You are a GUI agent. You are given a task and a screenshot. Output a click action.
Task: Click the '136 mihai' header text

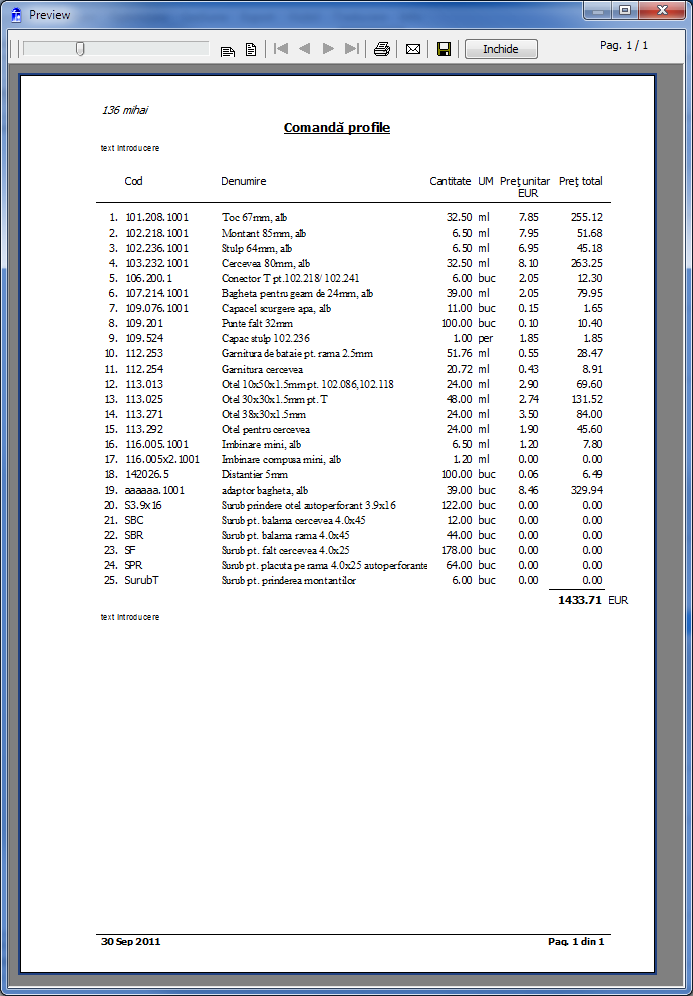[125, 110]
